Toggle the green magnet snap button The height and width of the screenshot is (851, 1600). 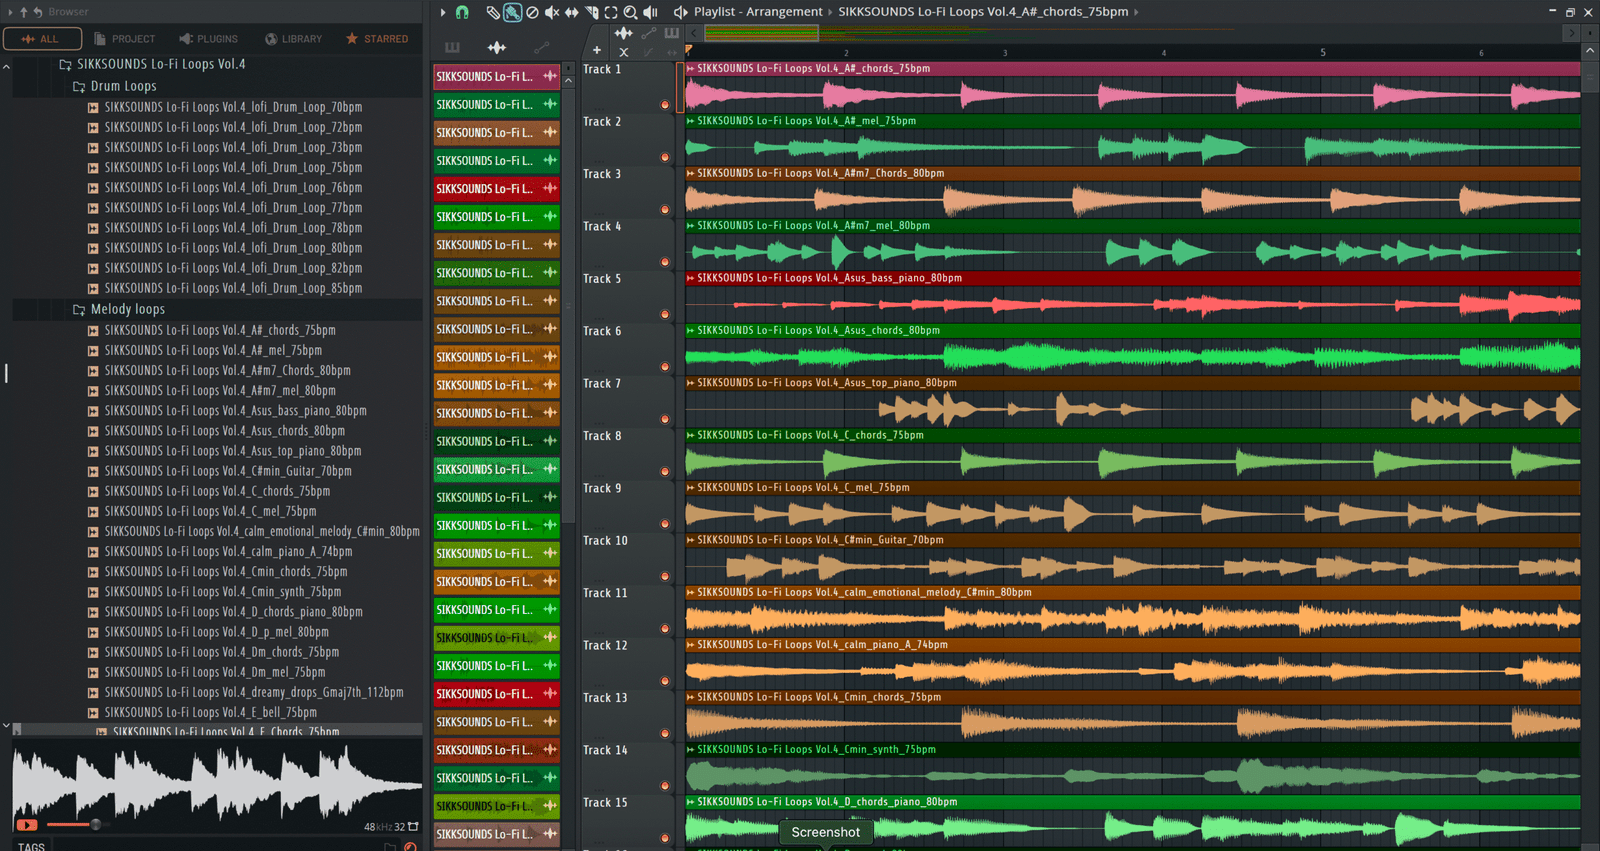[462, 12]
